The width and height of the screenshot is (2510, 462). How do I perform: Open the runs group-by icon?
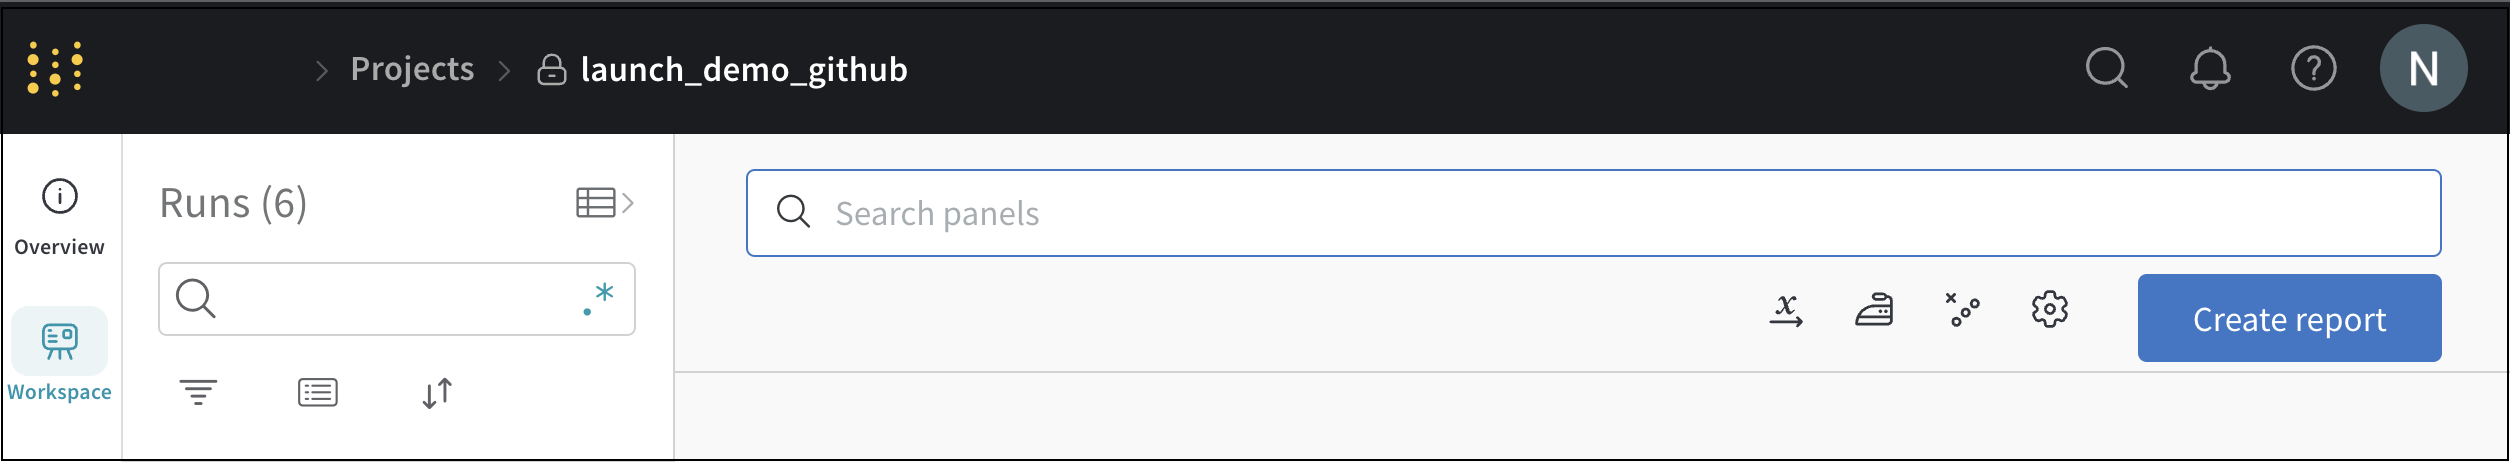(318, 392)
